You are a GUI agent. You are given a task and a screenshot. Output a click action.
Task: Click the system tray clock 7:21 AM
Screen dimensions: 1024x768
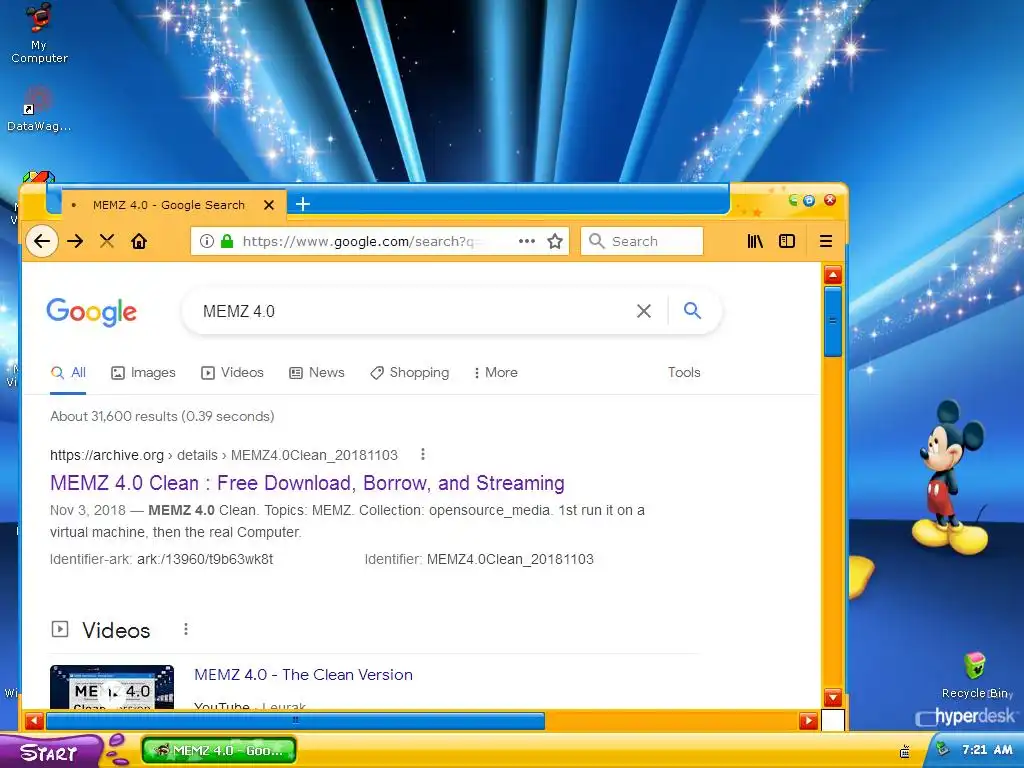coord(987,750)
